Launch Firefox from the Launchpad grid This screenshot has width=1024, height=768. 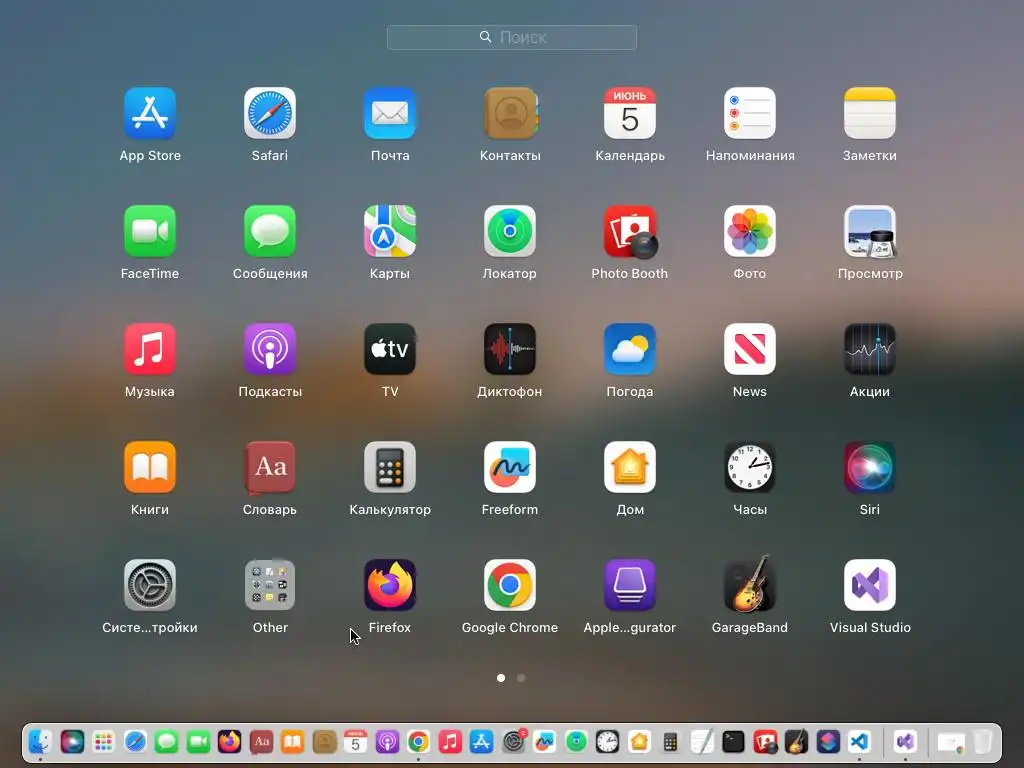pyautogui.click(x=390, y=585)
